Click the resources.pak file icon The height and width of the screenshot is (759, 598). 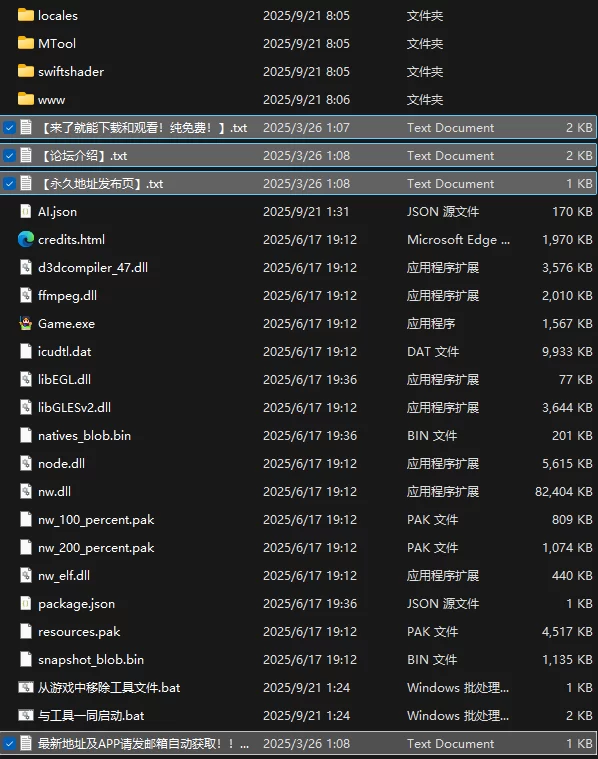coord(26,632)
